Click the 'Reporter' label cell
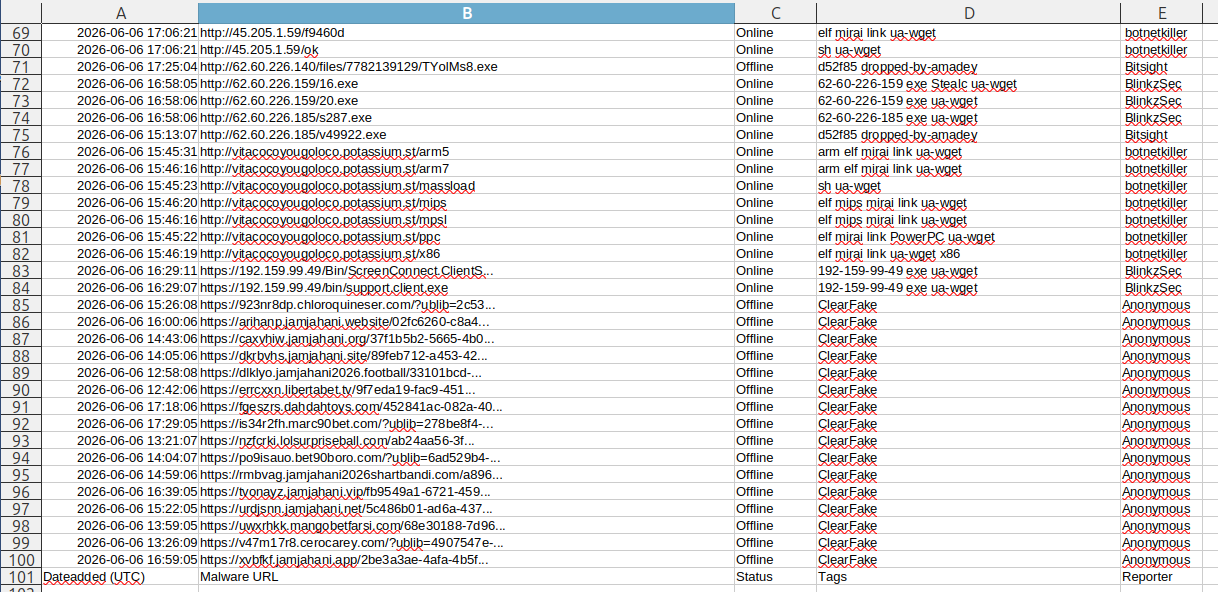Viewport: 1218px width, 592px height. tap(1163, 577)
